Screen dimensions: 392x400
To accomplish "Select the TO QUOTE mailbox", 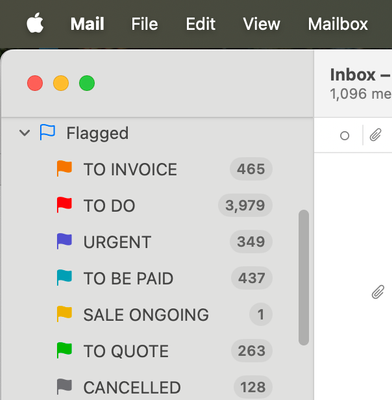I will 126,351.
